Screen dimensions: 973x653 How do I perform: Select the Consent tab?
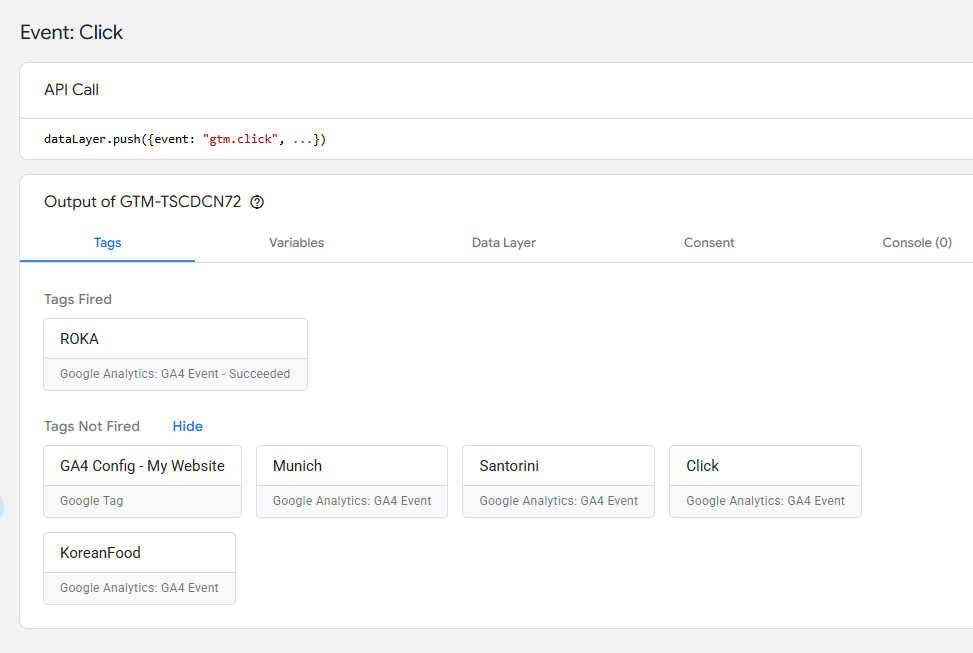click(x=709, y=243)
